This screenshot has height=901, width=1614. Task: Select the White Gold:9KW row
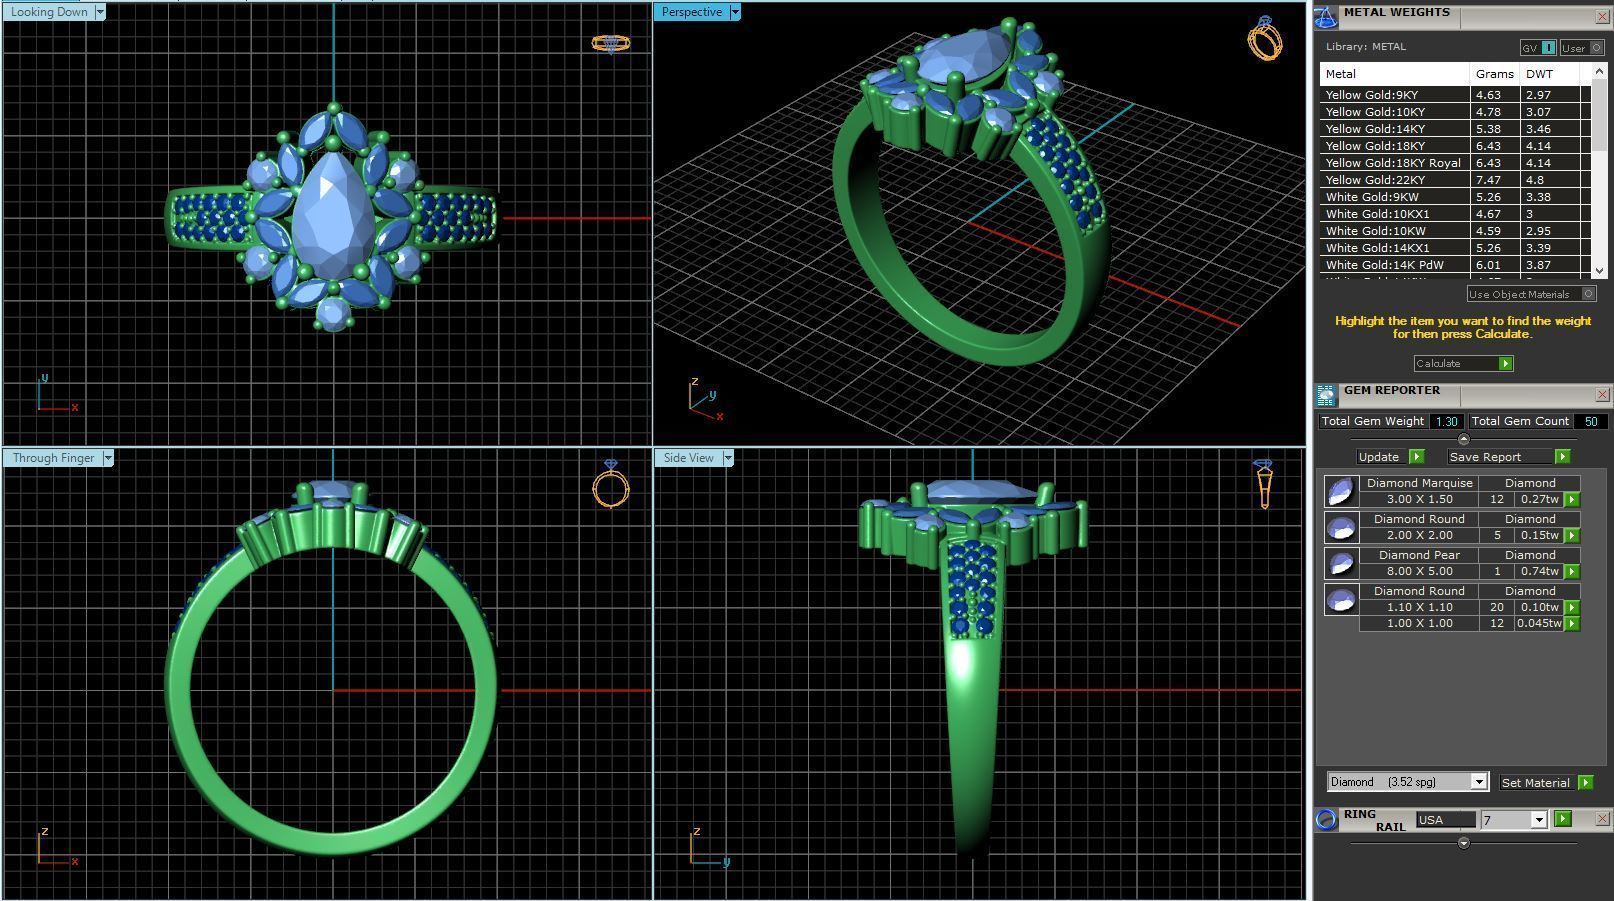coord(1455,197)
